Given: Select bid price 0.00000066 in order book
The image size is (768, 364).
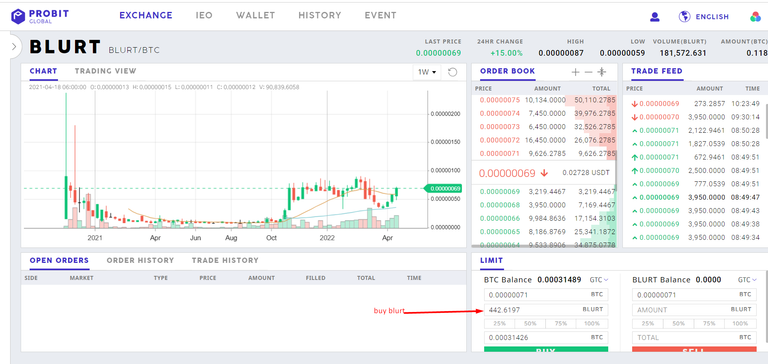Looking at the screenshot, I should (x=500, y=218).
